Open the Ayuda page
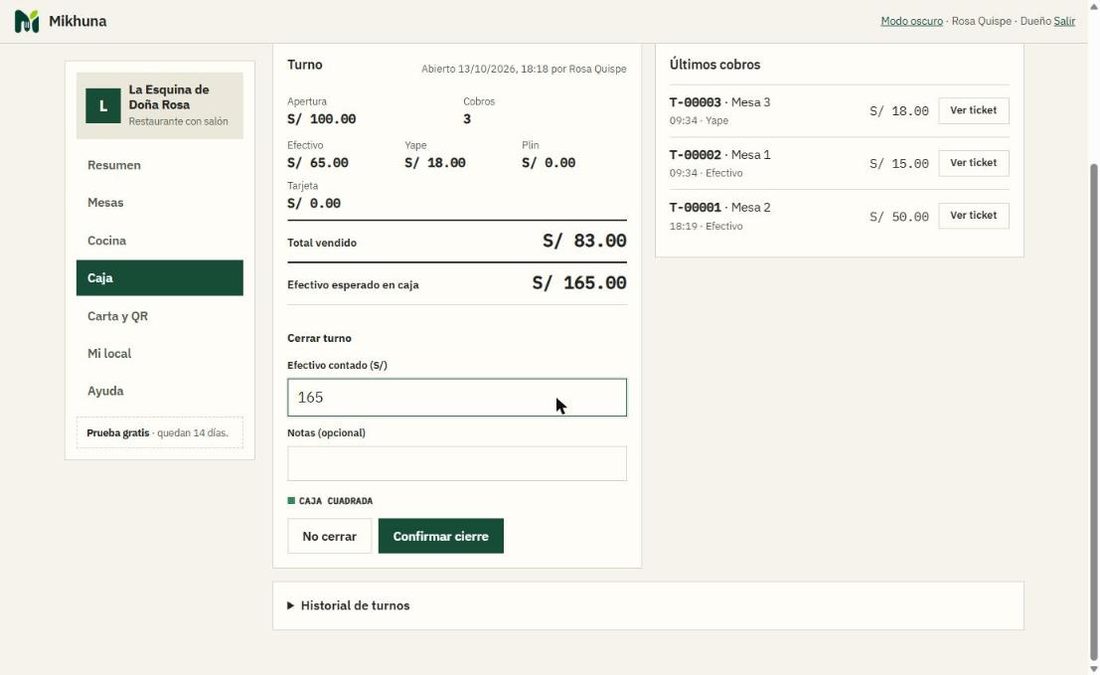 pos(160,391)
